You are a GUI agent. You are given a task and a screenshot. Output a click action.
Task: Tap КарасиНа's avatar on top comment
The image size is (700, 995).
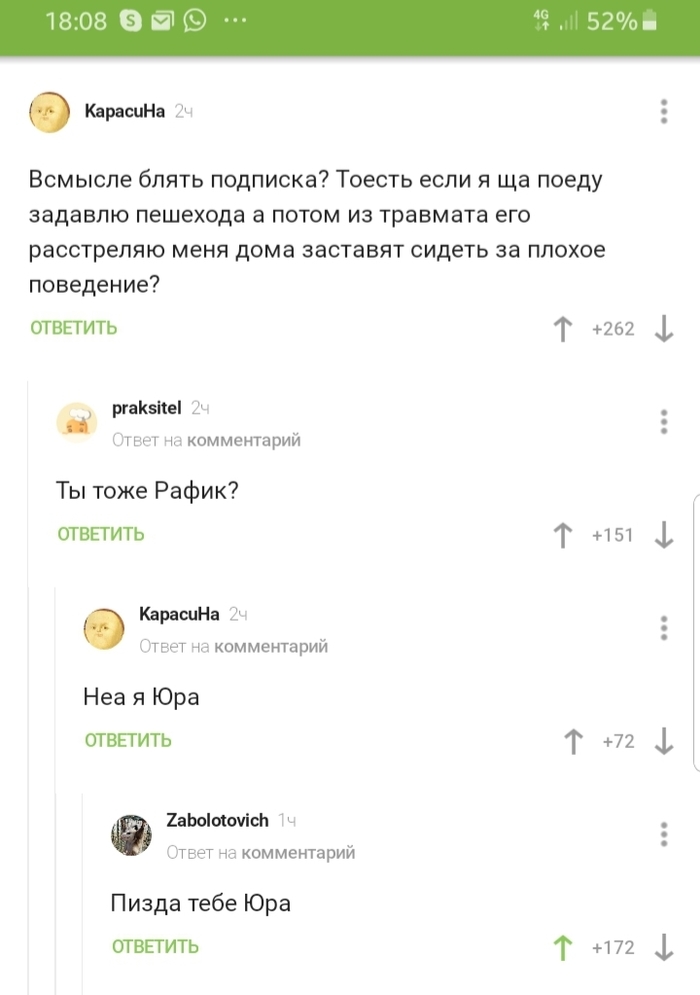point(49,113)
